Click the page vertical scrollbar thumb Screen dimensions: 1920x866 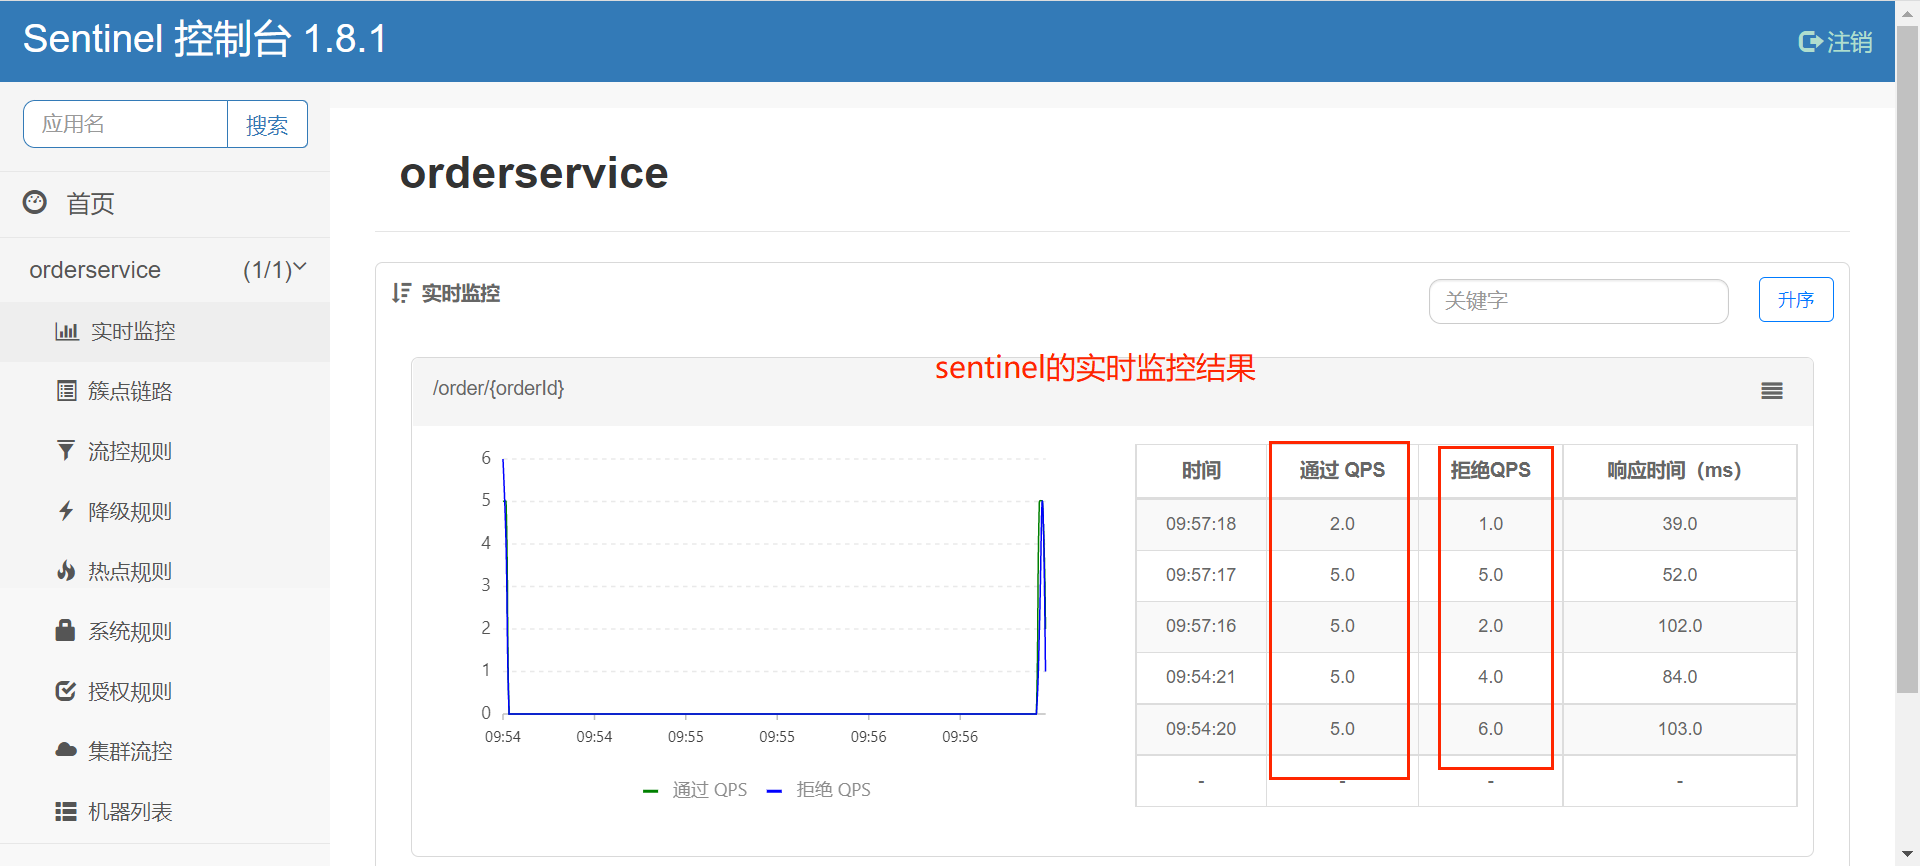1908,360
